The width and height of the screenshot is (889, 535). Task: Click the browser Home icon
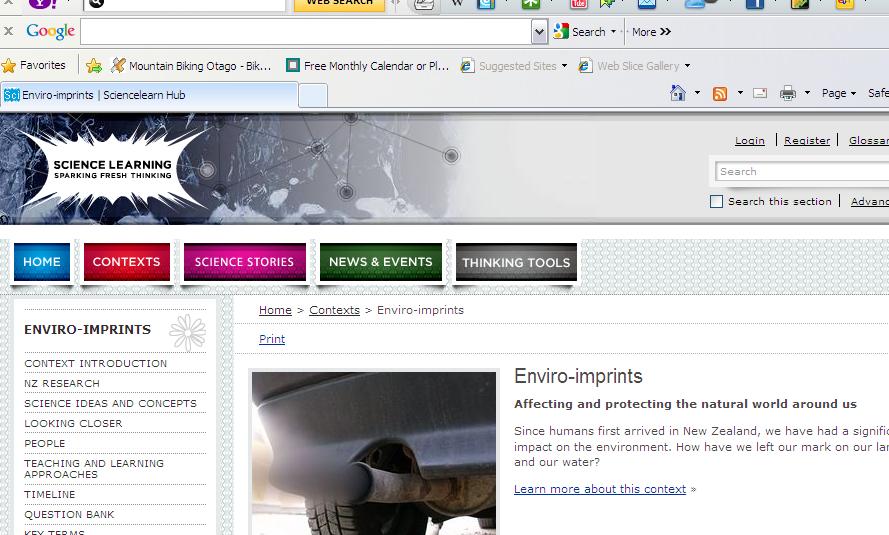tap(678, 92)
